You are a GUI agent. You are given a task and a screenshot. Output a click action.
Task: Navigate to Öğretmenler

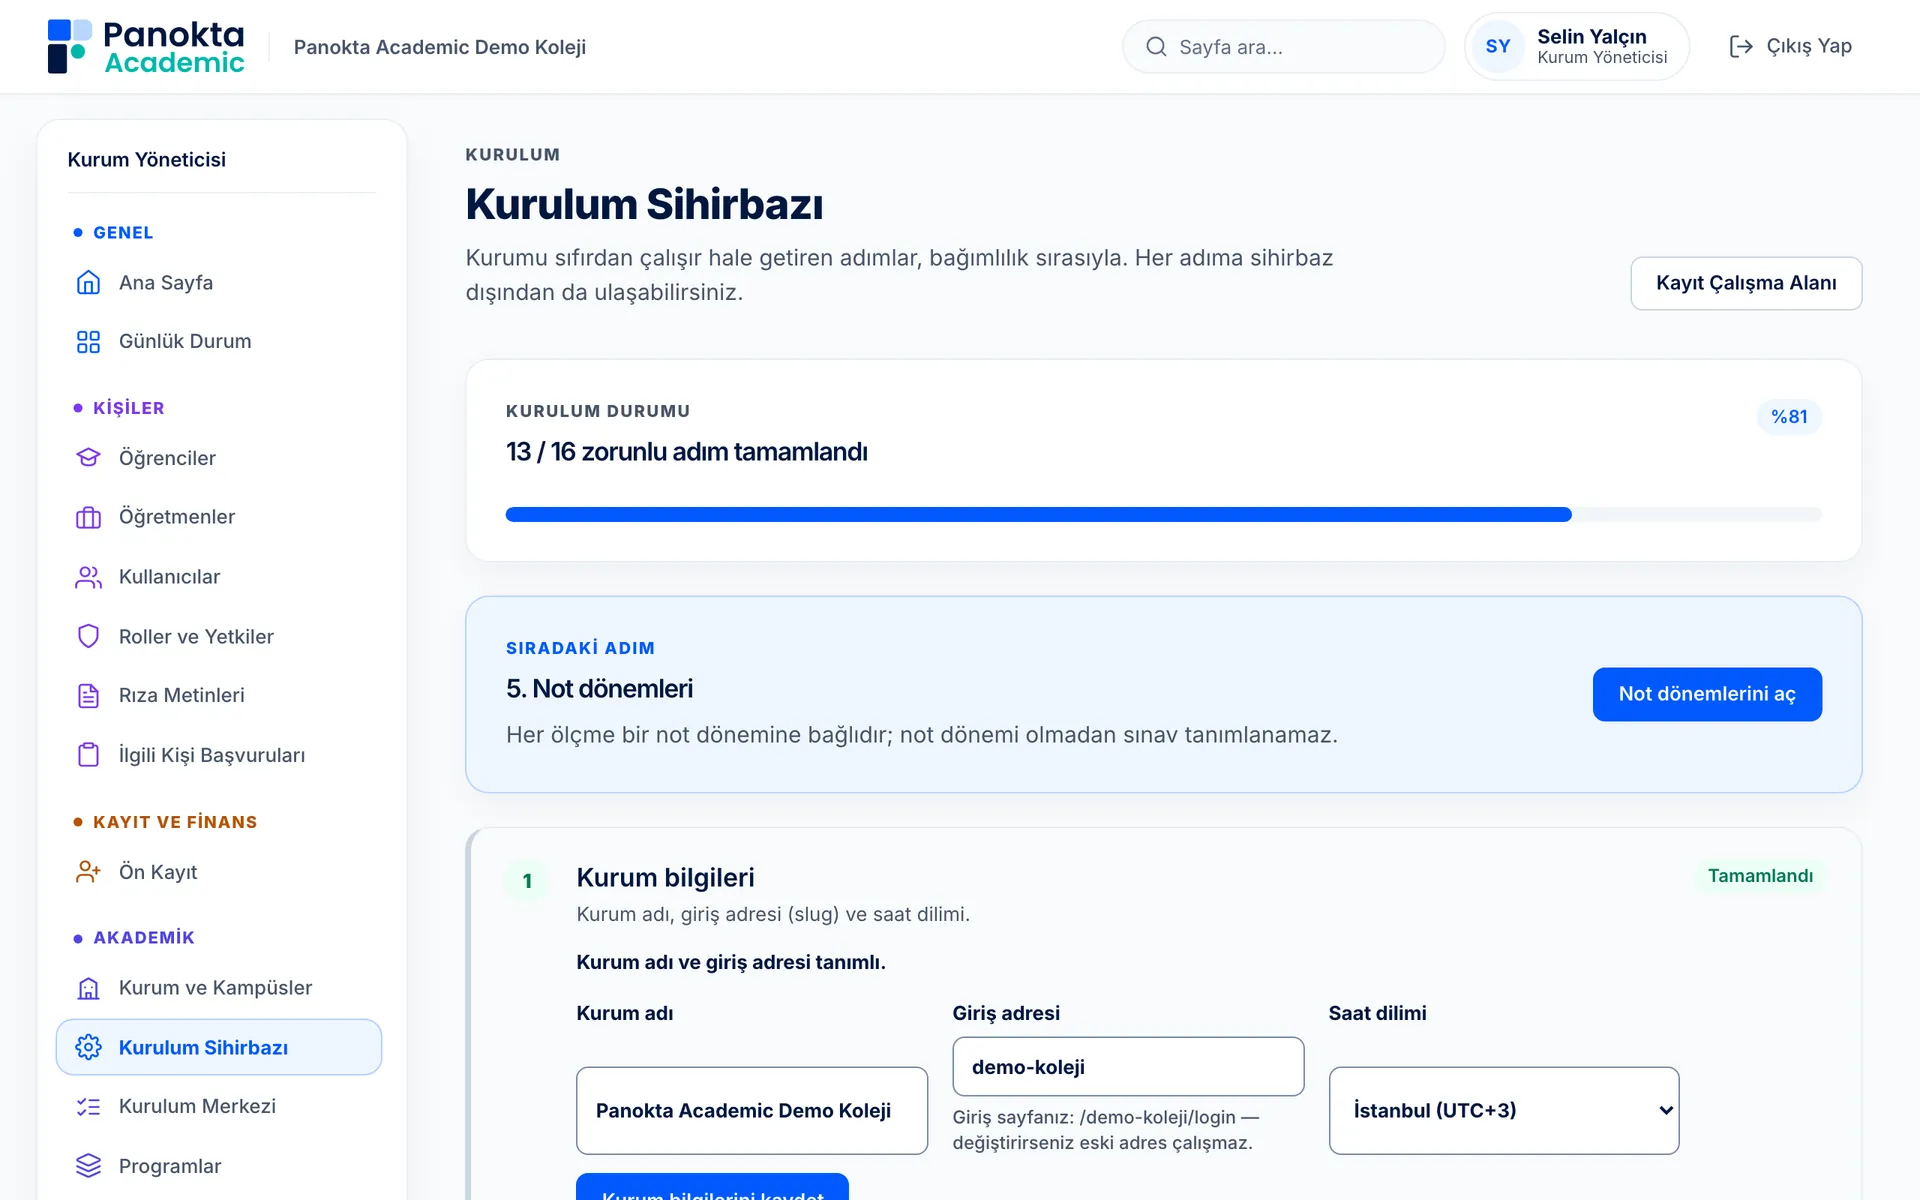point(219,517)
